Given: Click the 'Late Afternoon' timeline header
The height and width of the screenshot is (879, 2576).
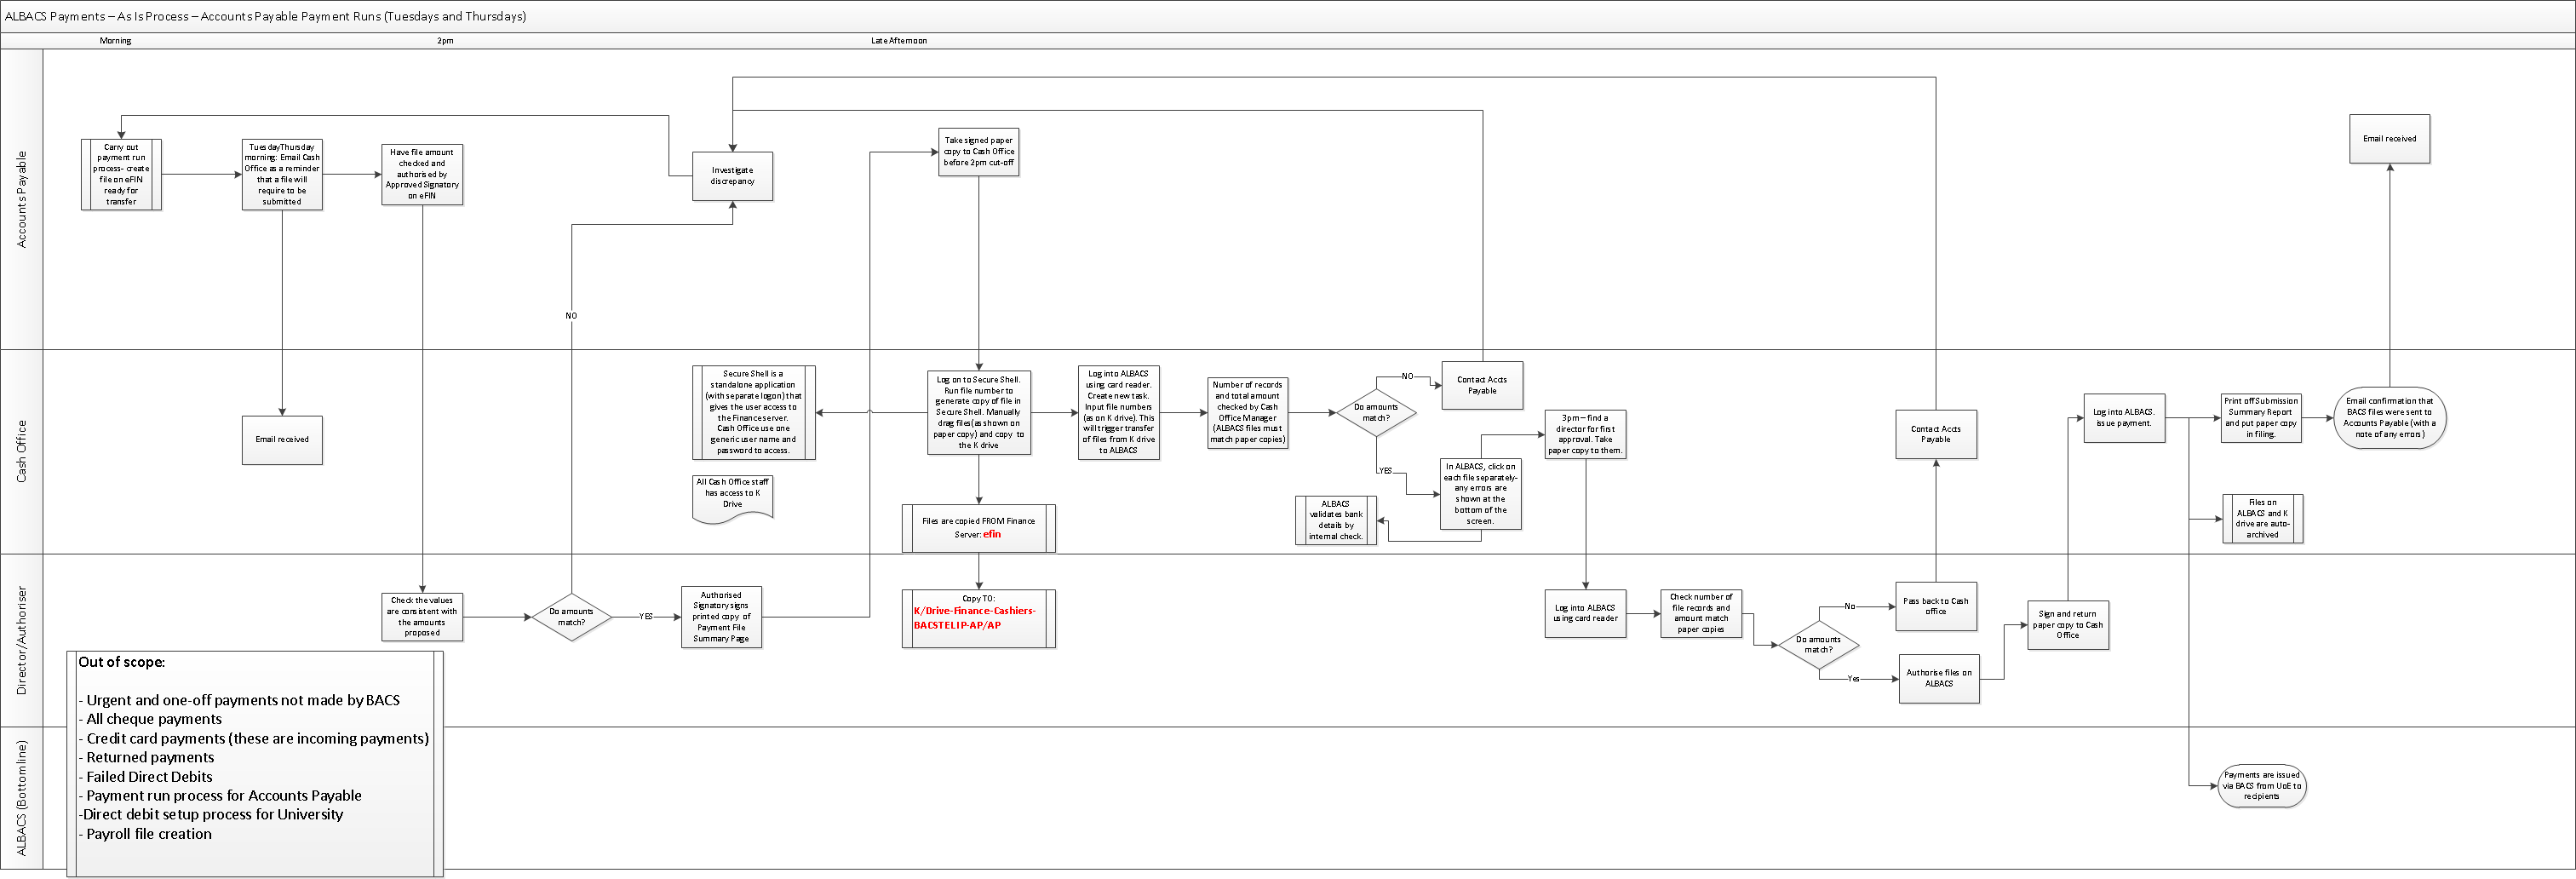Looking at the screenshot, I should click(x=898, y=41).
